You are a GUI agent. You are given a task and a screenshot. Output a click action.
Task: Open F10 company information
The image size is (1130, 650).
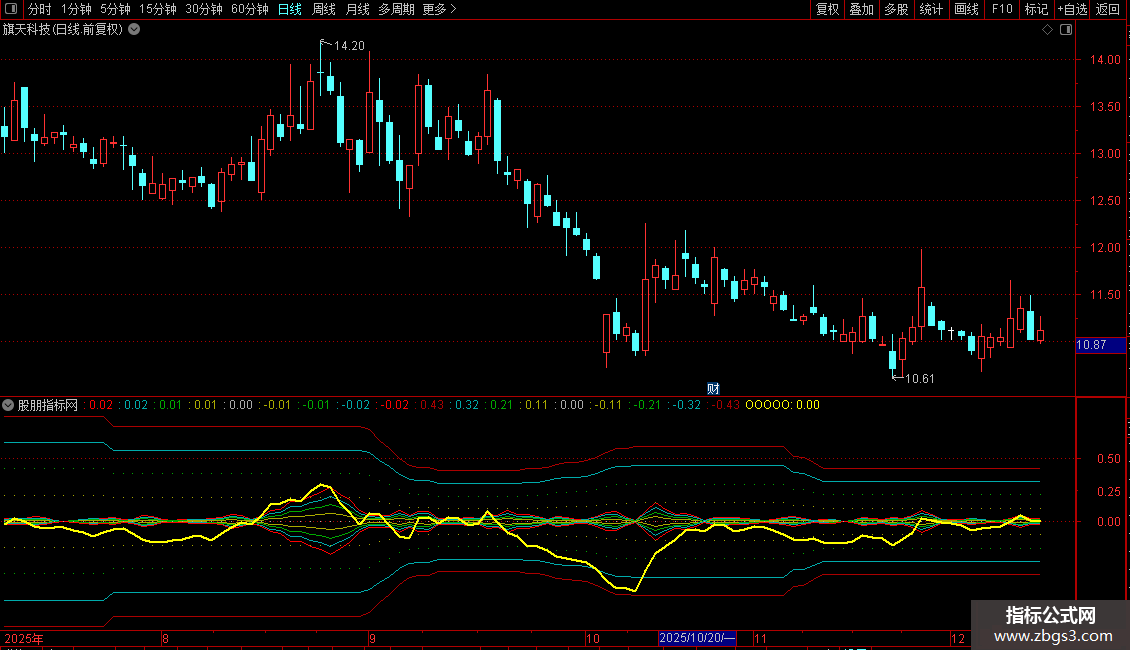click(x=1001, y=10)
